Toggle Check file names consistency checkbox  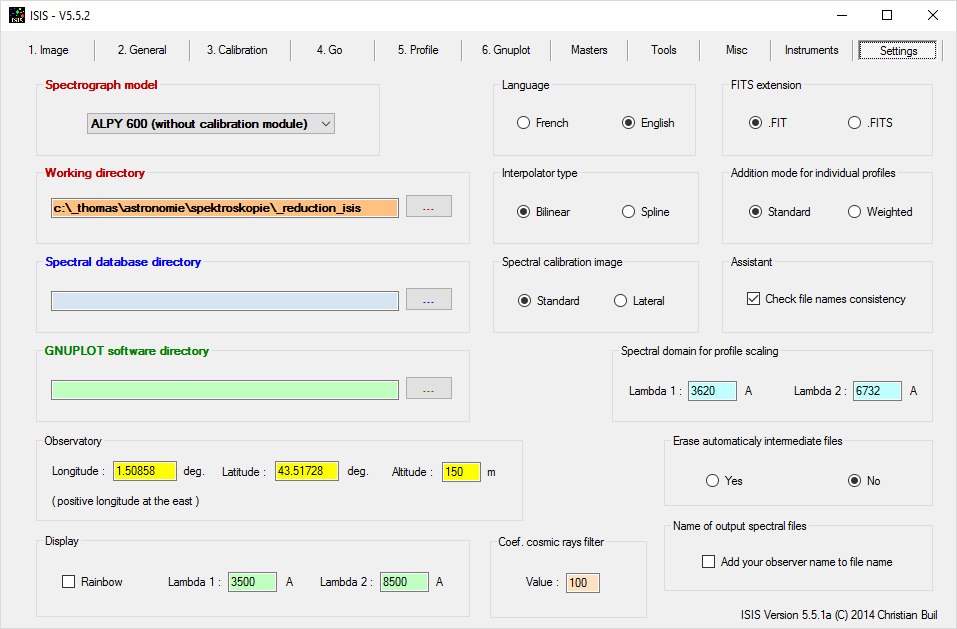pos(754,299)
